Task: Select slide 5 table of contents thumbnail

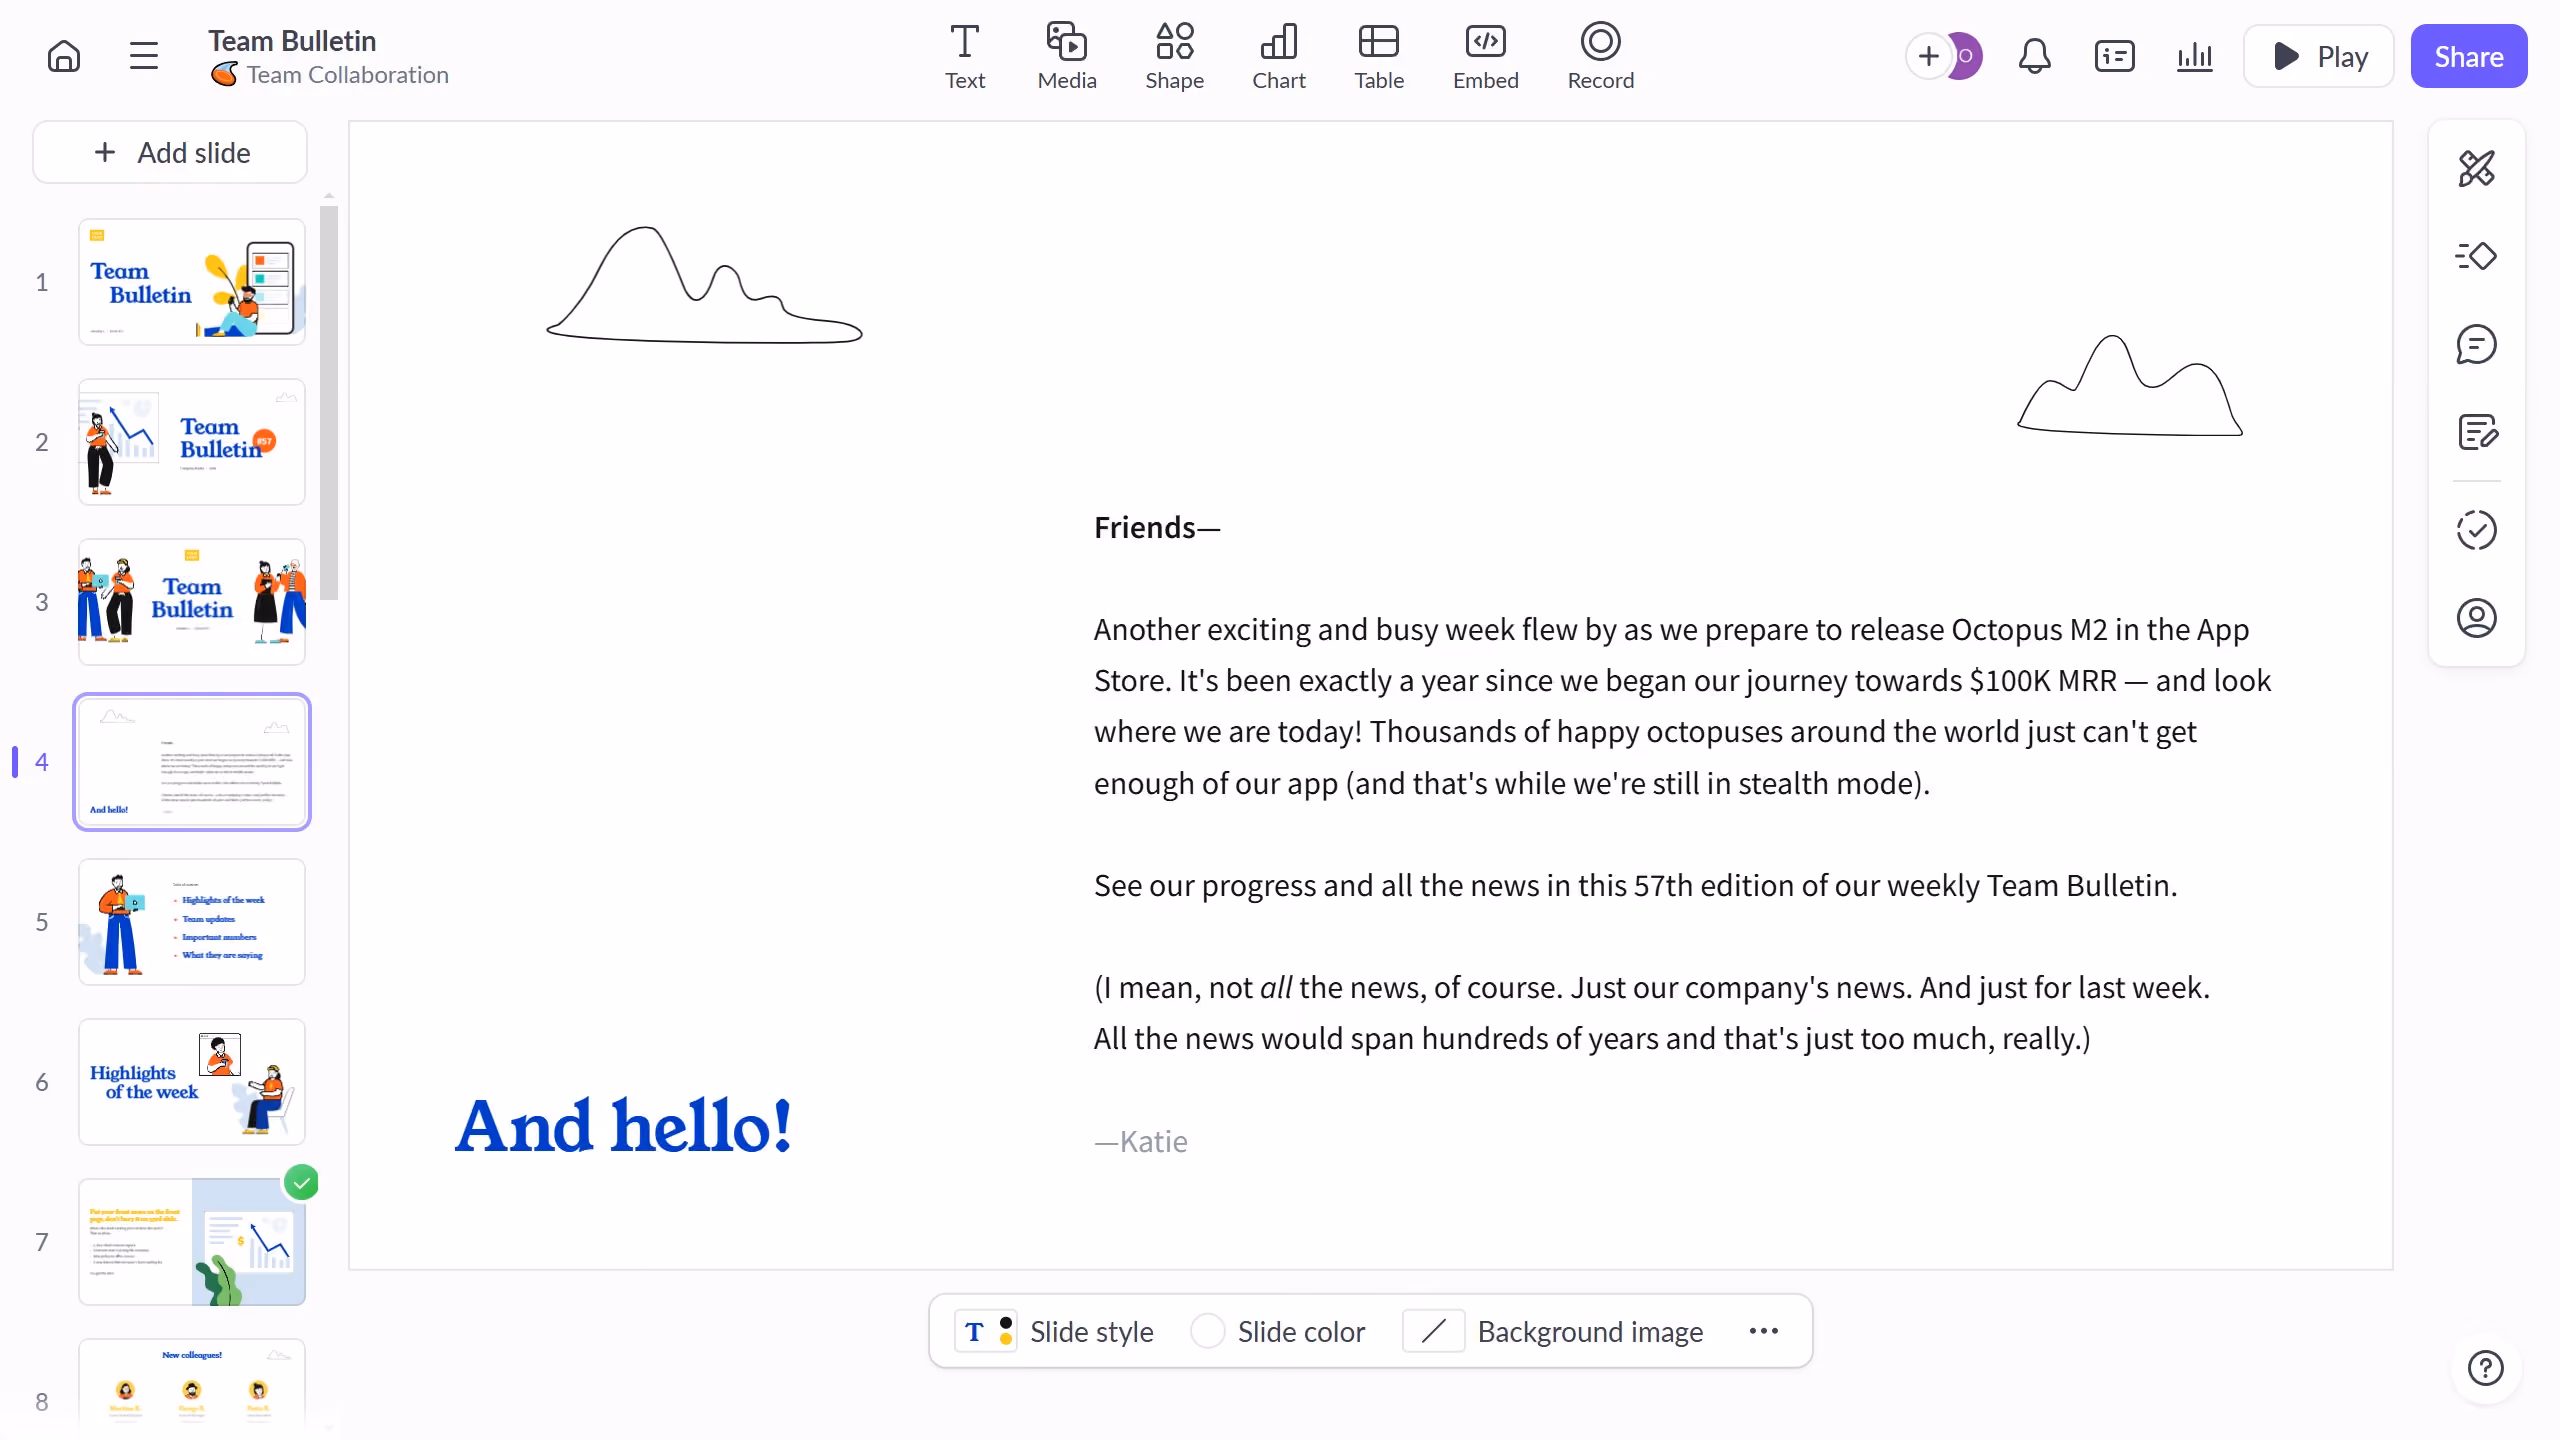Action: pyautogui.click(x=192, y=922)
